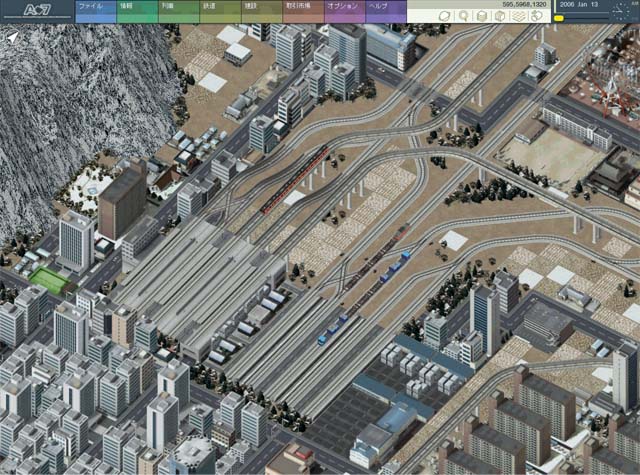Click the 2006 Jan 13 date display

[x=579, y=5]
